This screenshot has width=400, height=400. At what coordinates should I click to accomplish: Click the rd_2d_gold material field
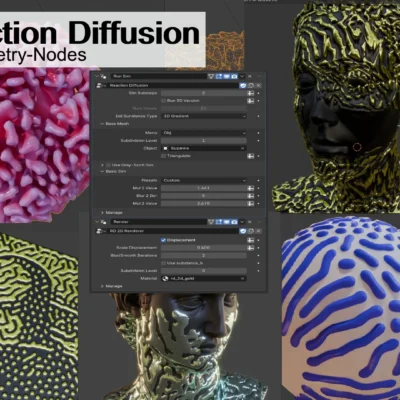pyautogui.click(x=200, y=278)
